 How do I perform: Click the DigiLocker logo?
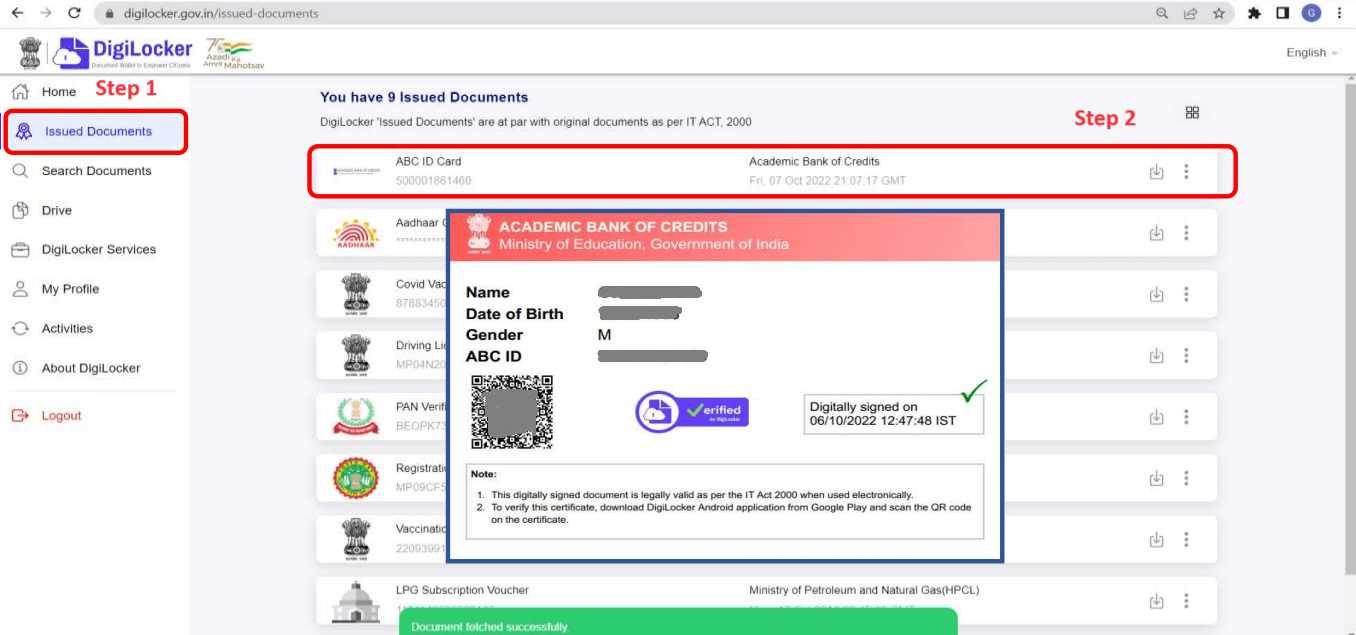point(120,50)
